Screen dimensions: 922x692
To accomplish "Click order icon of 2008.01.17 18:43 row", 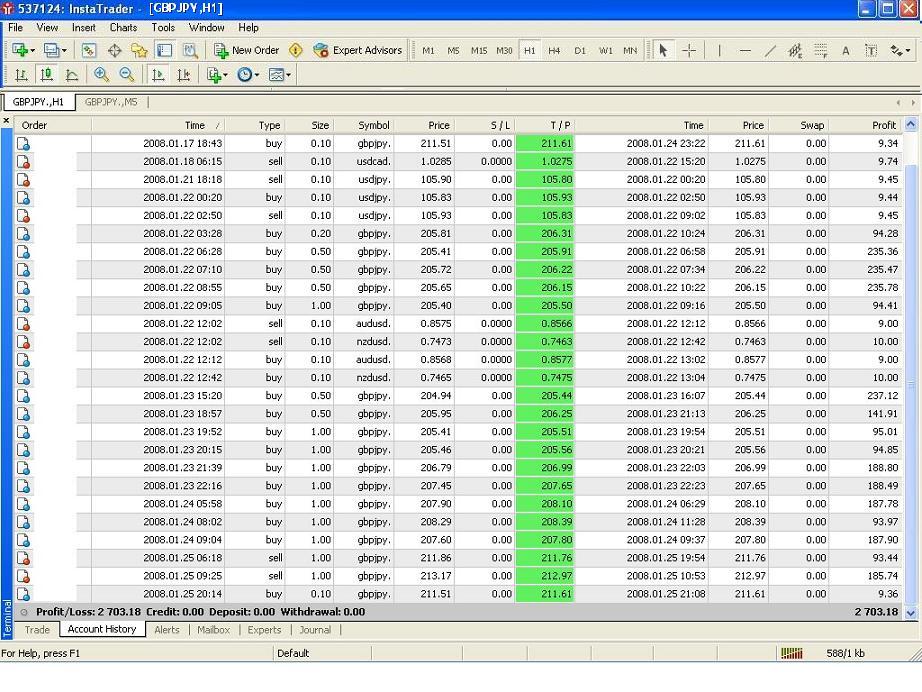I will pos(24,143).
